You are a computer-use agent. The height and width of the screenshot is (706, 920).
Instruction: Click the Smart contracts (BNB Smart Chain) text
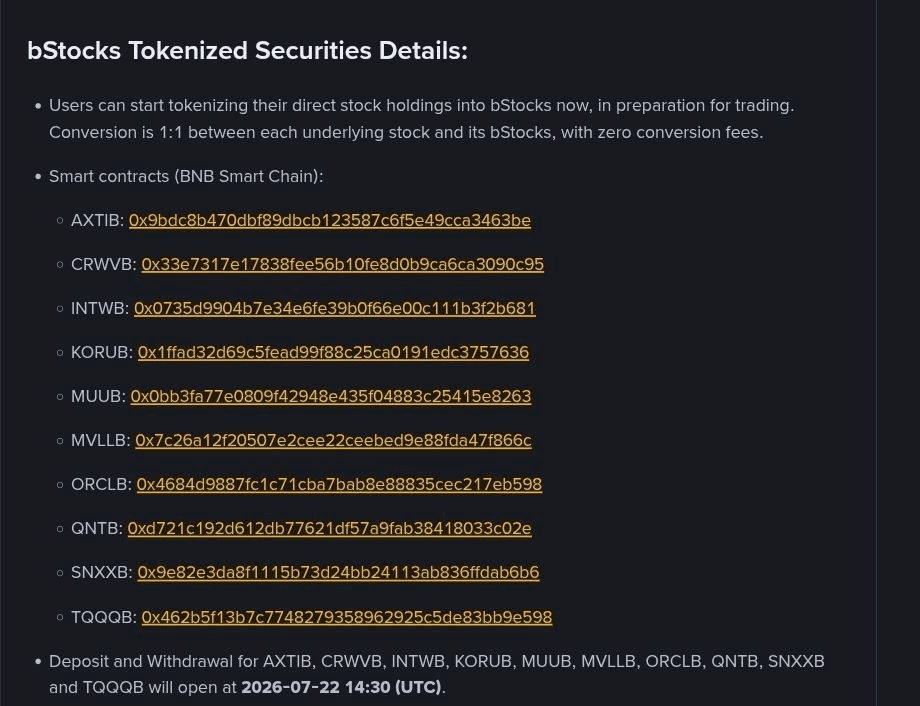coord(186,176)
